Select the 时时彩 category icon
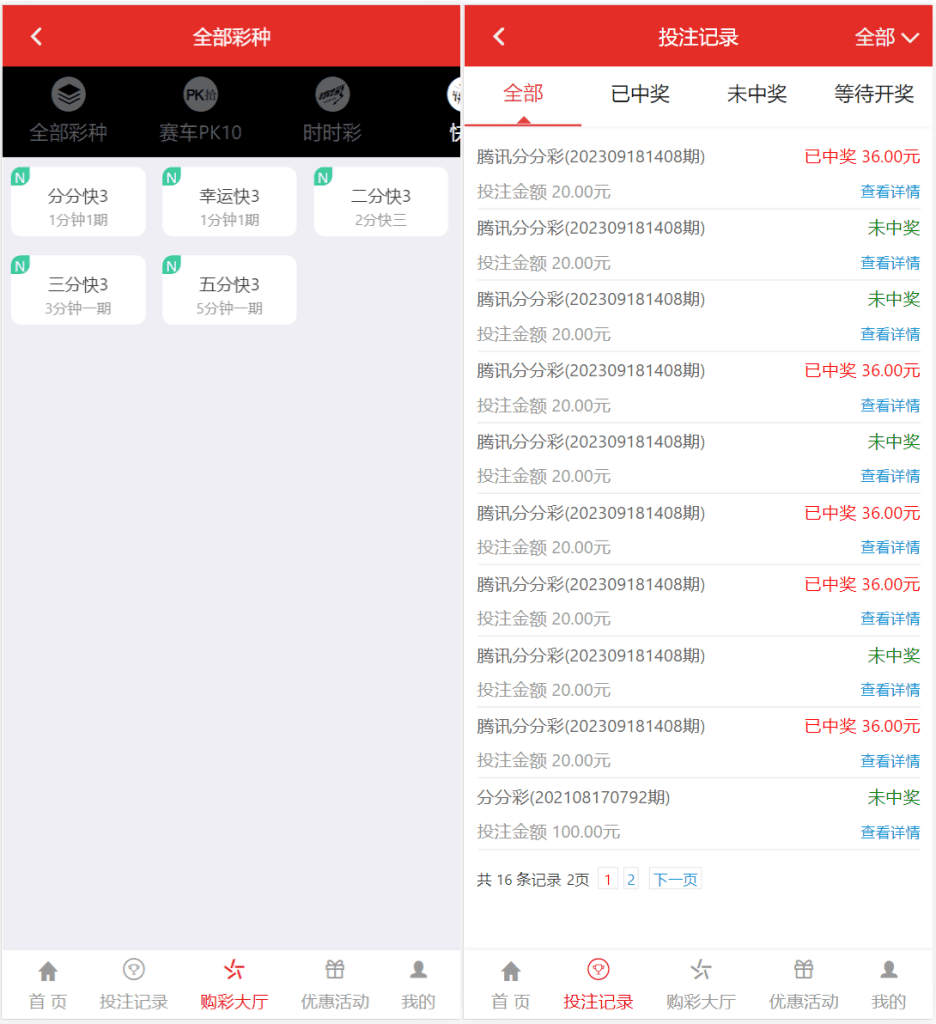 point(332,95)
